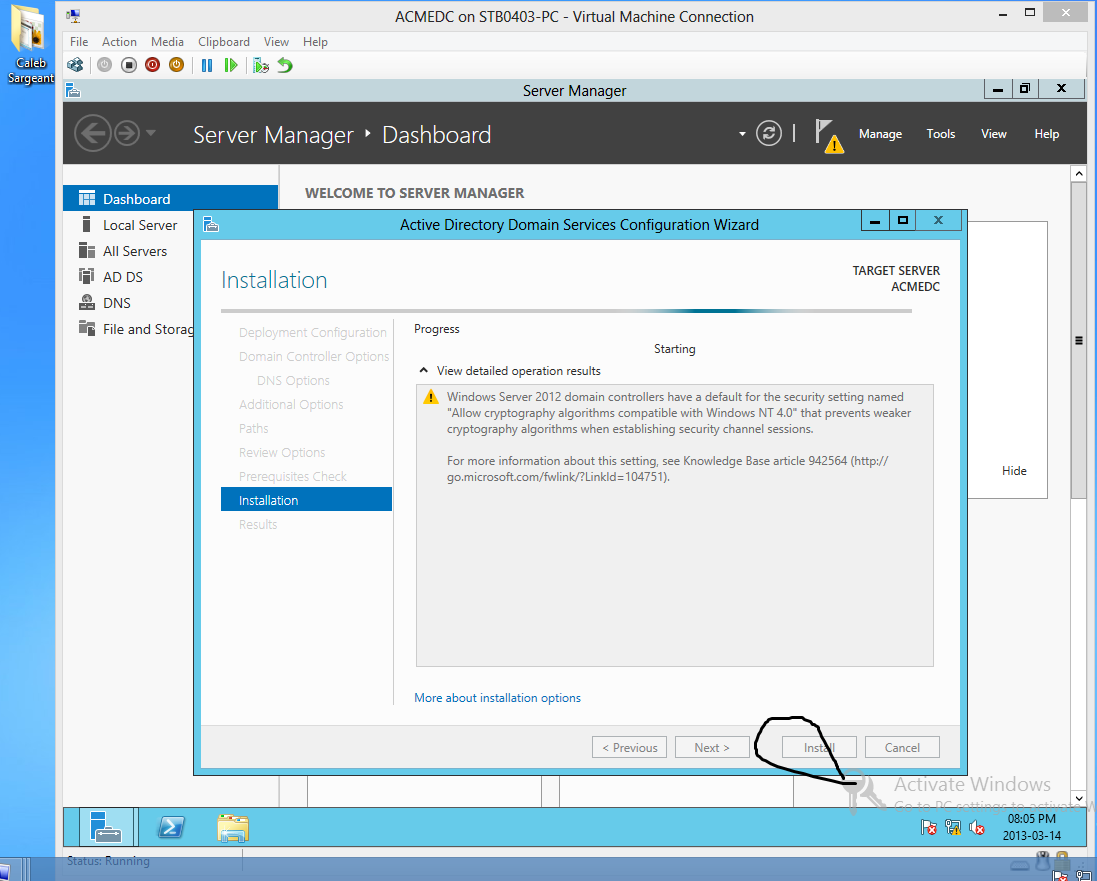Click the Dashboard grid icon in sidebar

[x=87, y=198]
